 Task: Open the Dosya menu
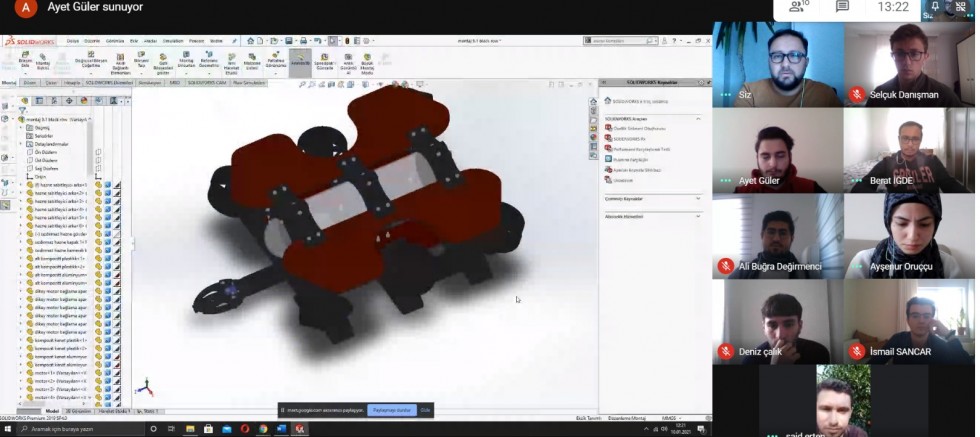pyautogui.click(x=73, y=41)
